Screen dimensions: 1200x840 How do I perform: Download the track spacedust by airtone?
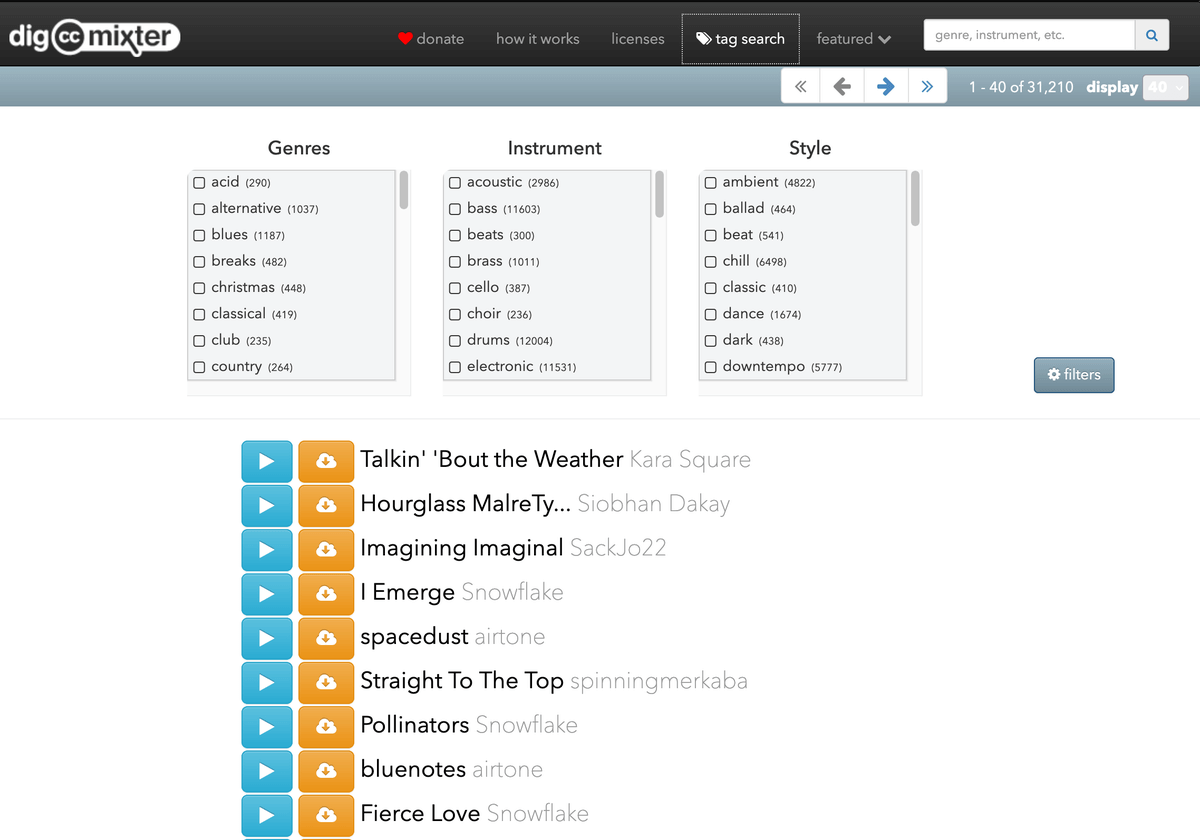click(326, 637)
